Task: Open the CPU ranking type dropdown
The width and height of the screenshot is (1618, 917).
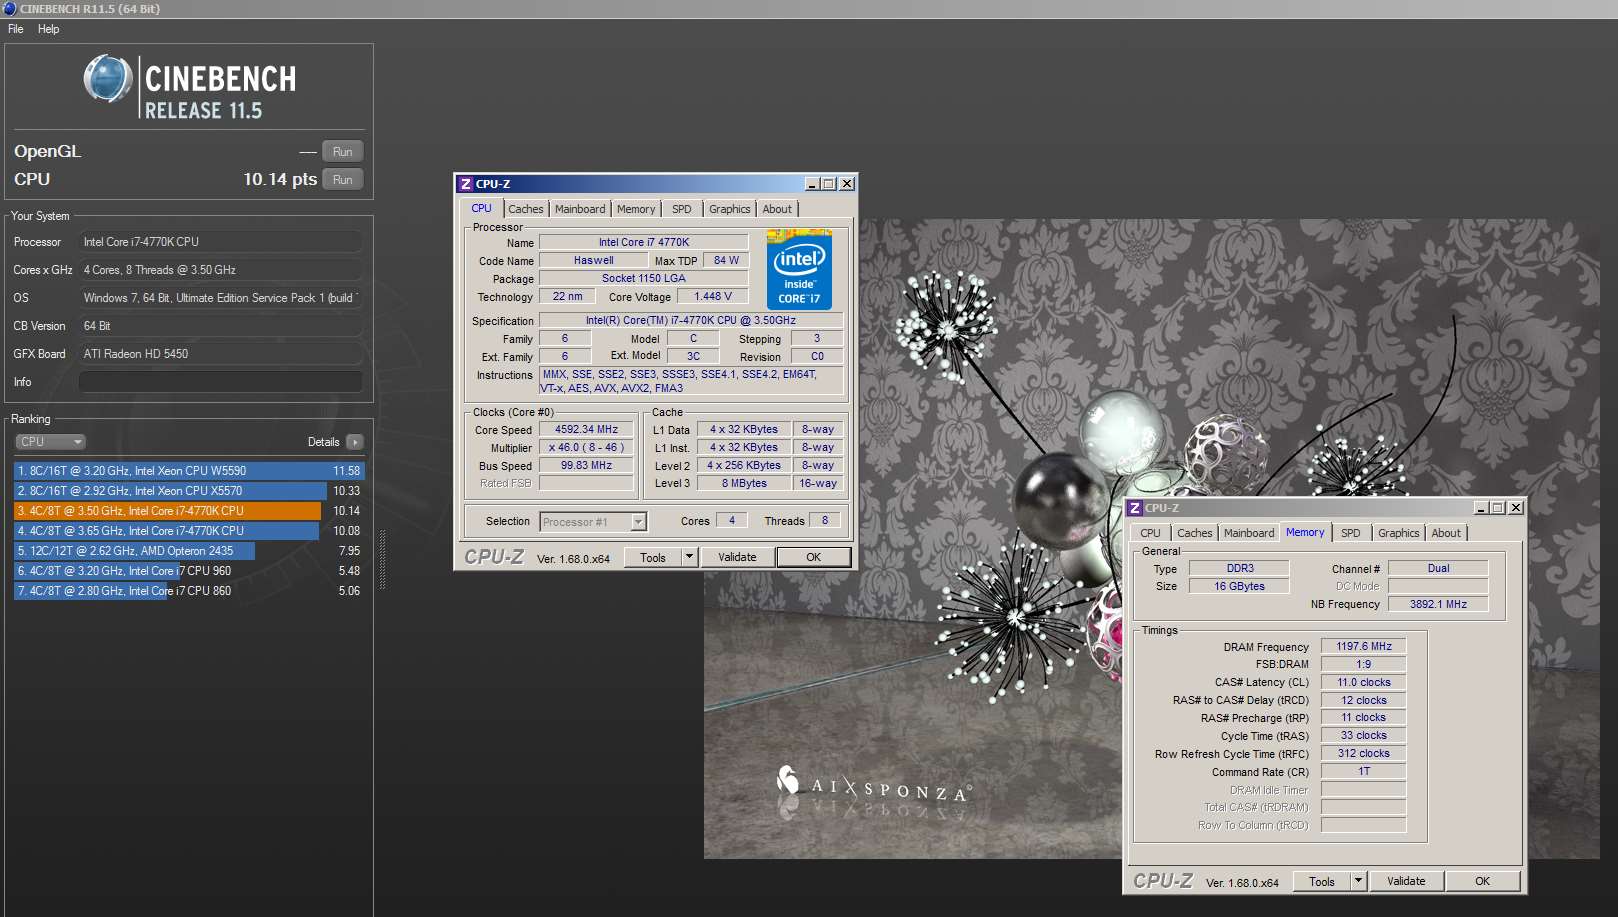Action: [x=50, y=442]
